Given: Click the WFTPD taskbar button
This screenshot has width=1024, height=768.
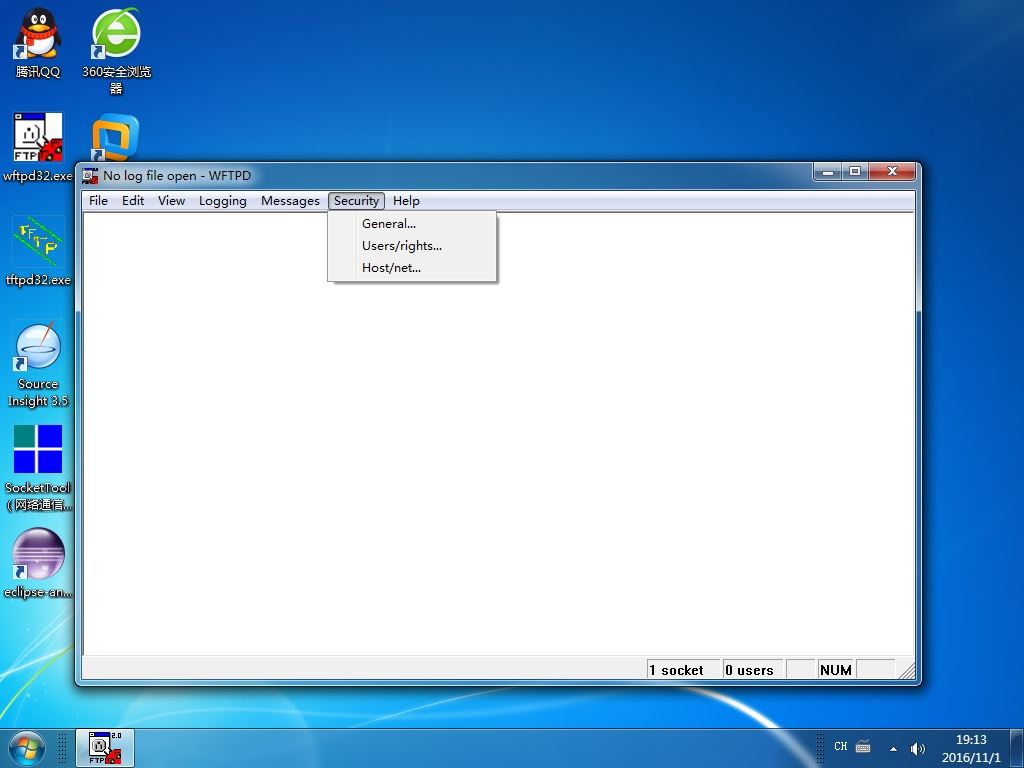Looking at the screenshot, I should [105, 748].
